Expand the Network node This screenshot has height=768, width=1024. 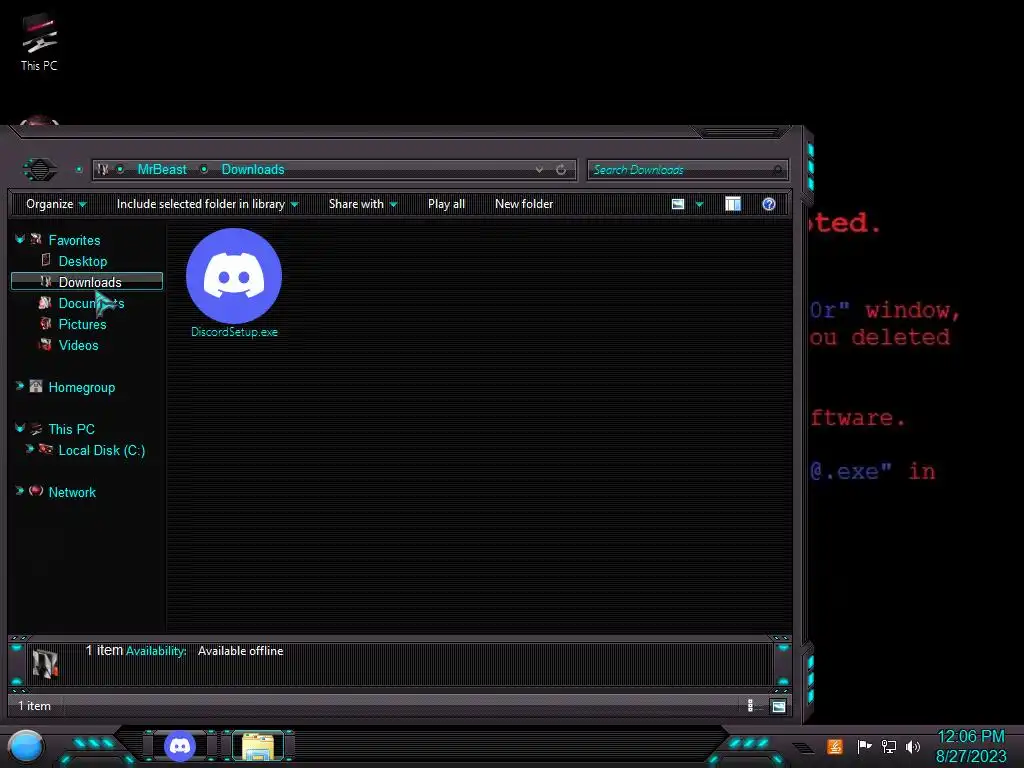[20, 491]
